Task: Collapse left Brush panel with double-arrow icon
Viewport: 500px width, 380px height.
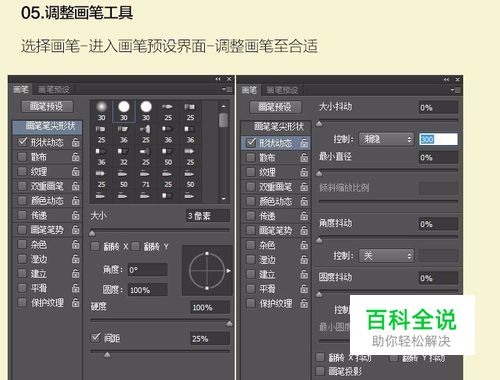Action: tap(218, 79)
